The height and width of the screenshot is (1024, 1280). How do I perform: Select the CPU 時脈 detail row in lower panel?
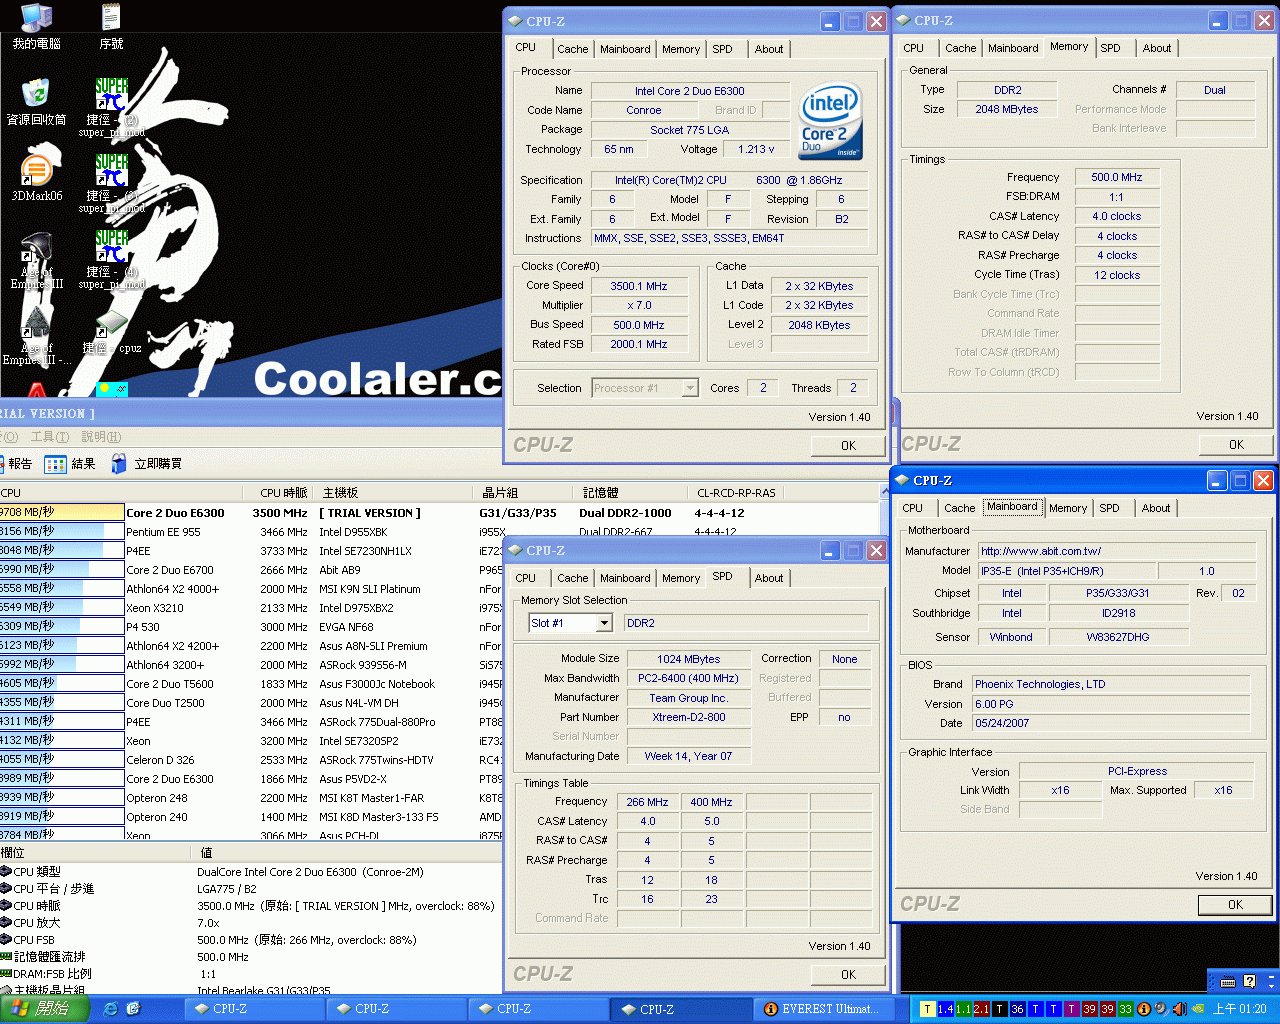tap(250, 906)
